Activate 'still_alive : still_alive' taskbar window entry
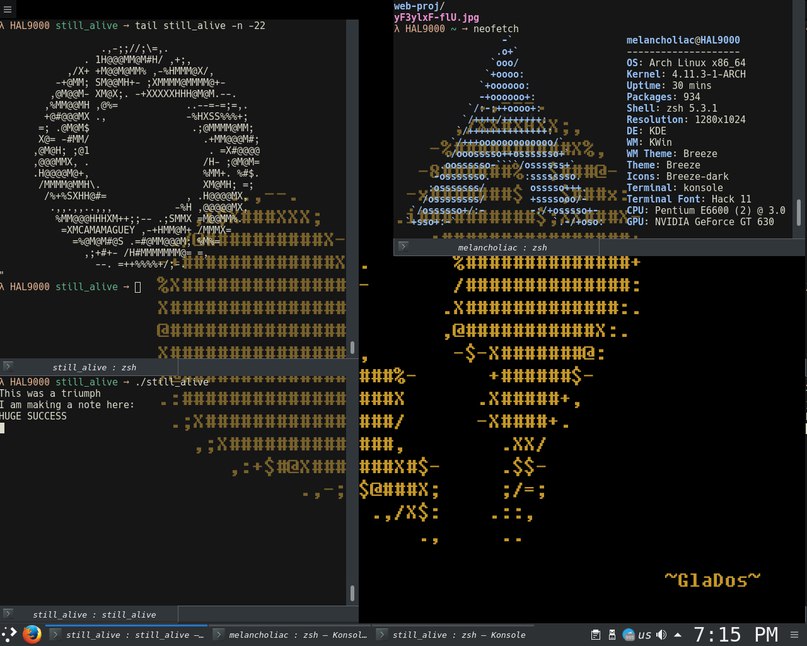The height and width of the screenshot is (646, 807). tap(127, 635)
